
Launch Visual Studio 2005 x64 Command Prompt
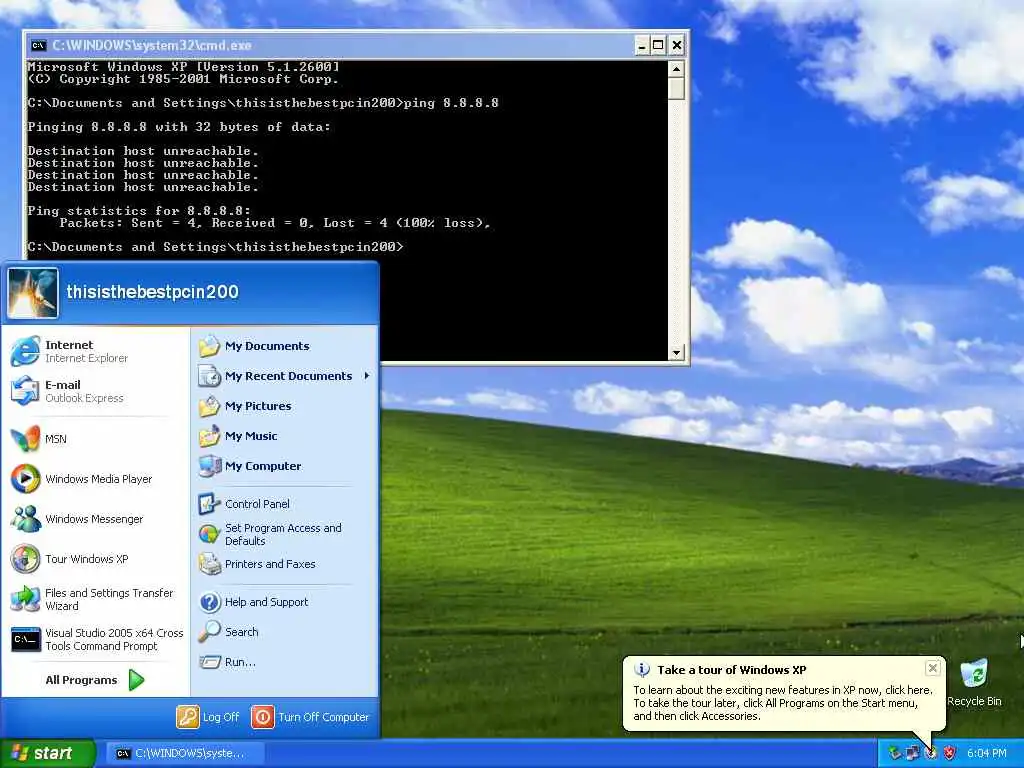point(95,639)
